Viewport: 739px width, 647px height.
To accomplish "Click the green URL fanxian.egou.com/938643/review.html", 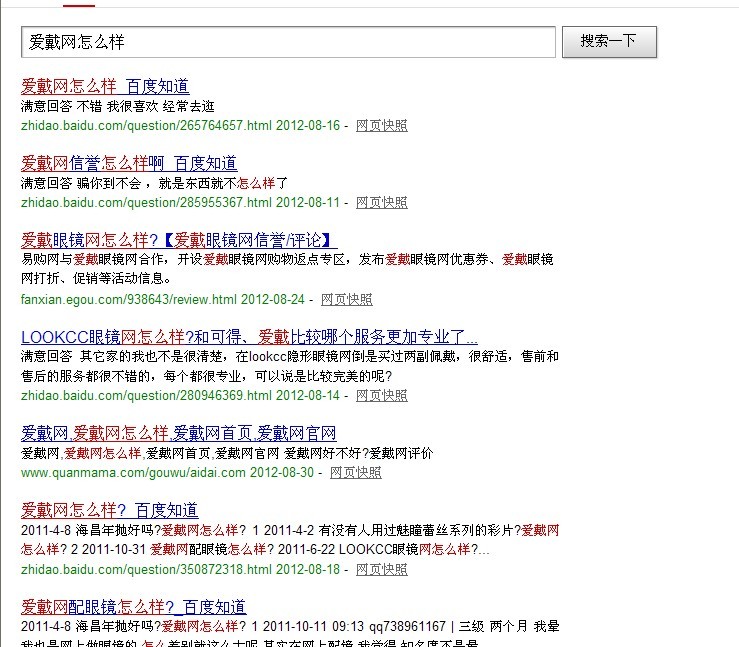I will (x=129, y=299).
